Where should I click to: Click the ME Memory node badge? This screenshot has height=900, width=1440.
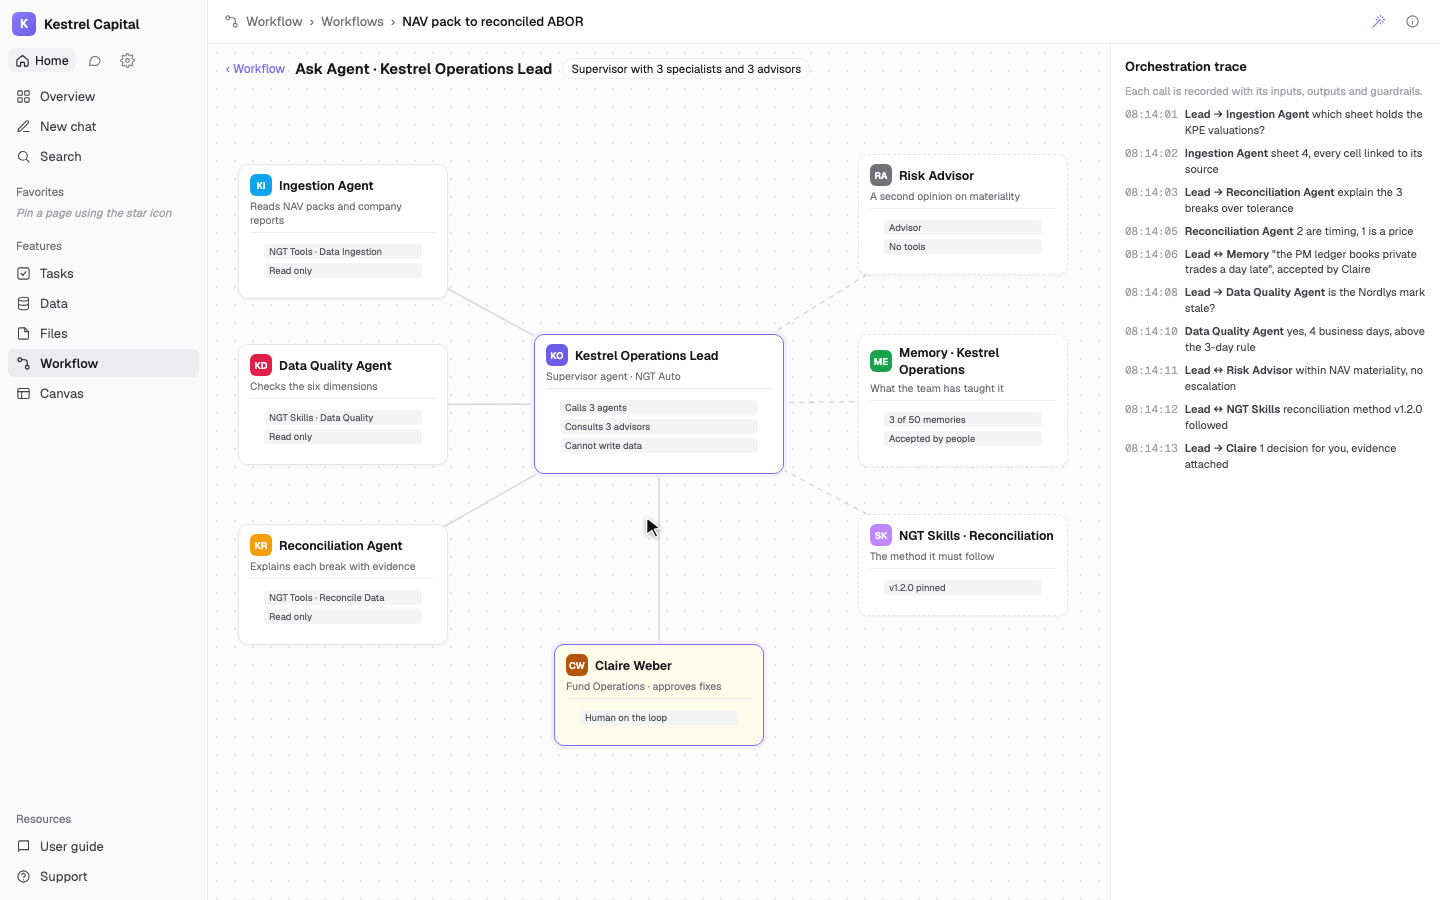881,361
